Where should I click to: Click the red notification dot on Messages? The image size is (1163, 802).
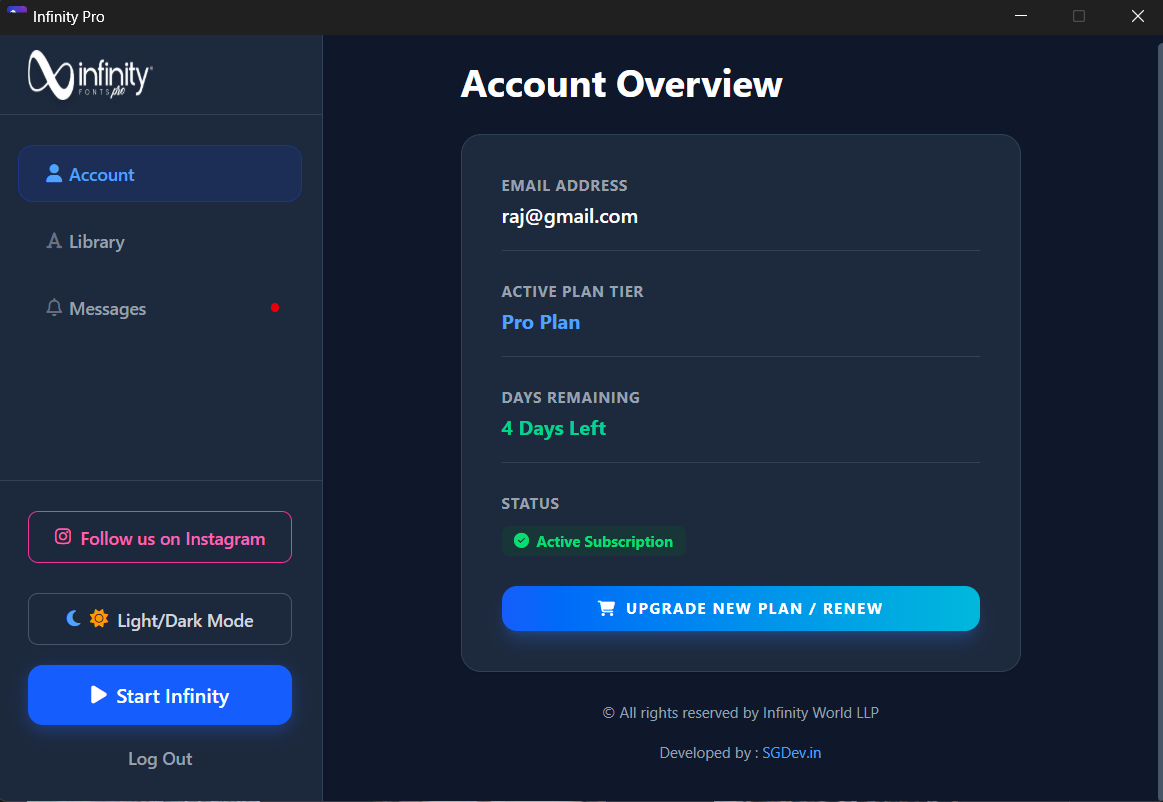[x=274, y=307]
